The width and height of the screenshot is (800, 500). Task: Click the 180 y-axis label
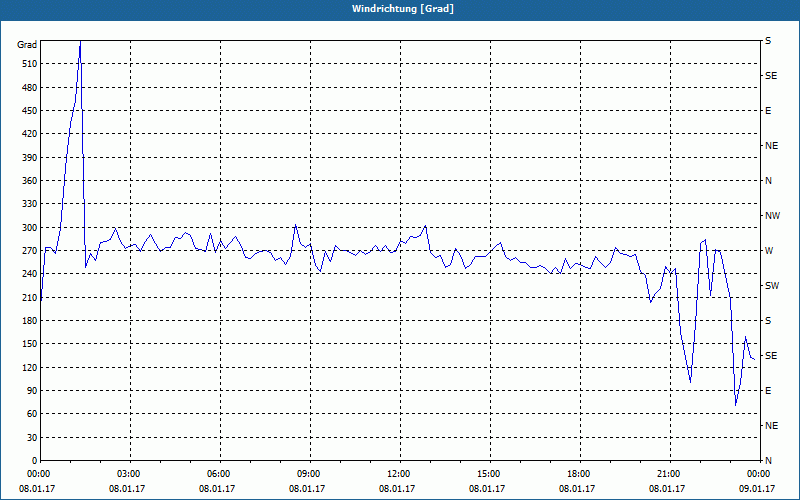[x=30, y=321]
